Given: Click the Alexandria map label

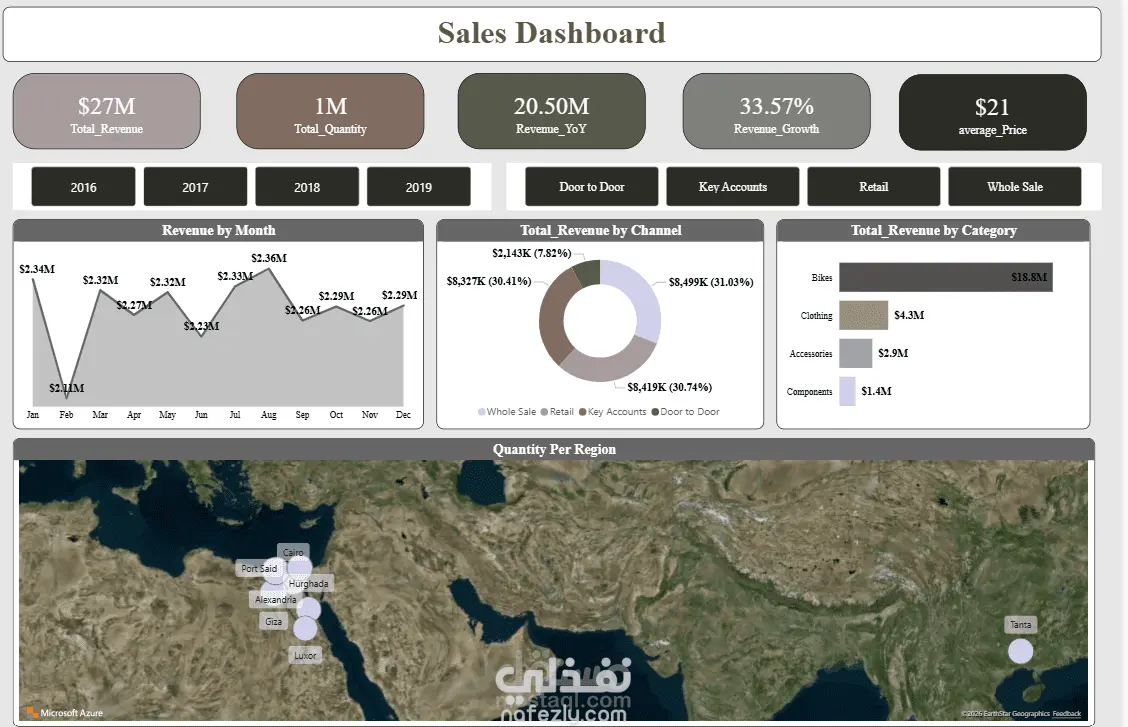Looking at the screenshot, I should pos(276,599).
